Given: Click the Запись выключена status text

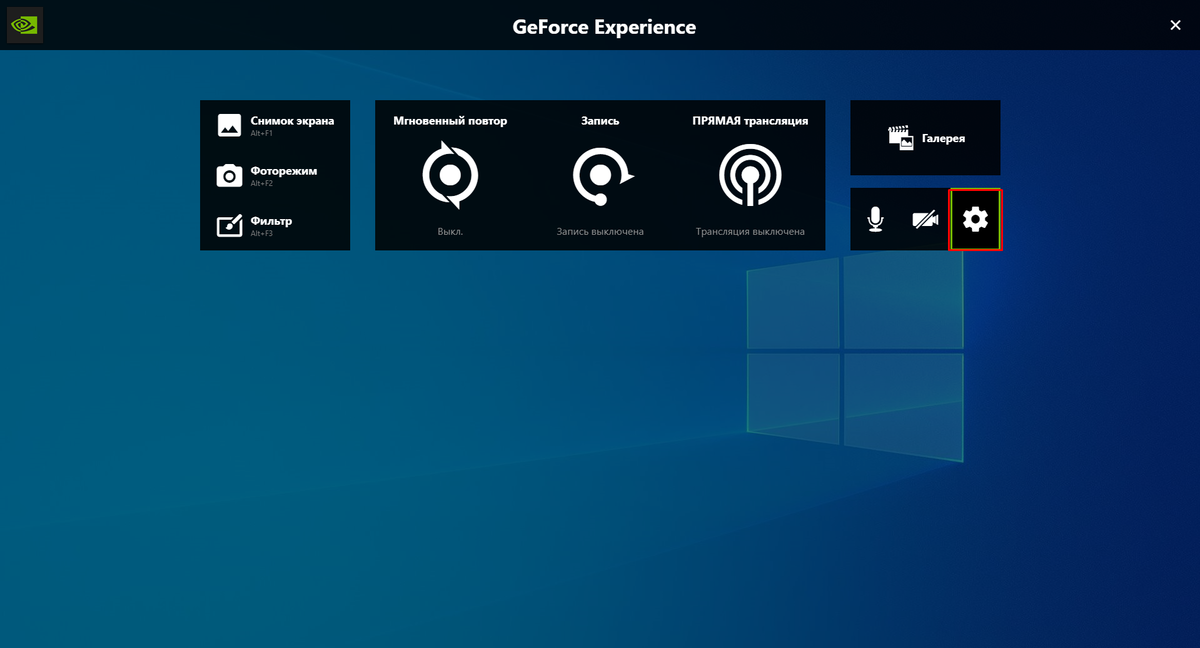Looking at the screenshot, I should coord(601,231).
